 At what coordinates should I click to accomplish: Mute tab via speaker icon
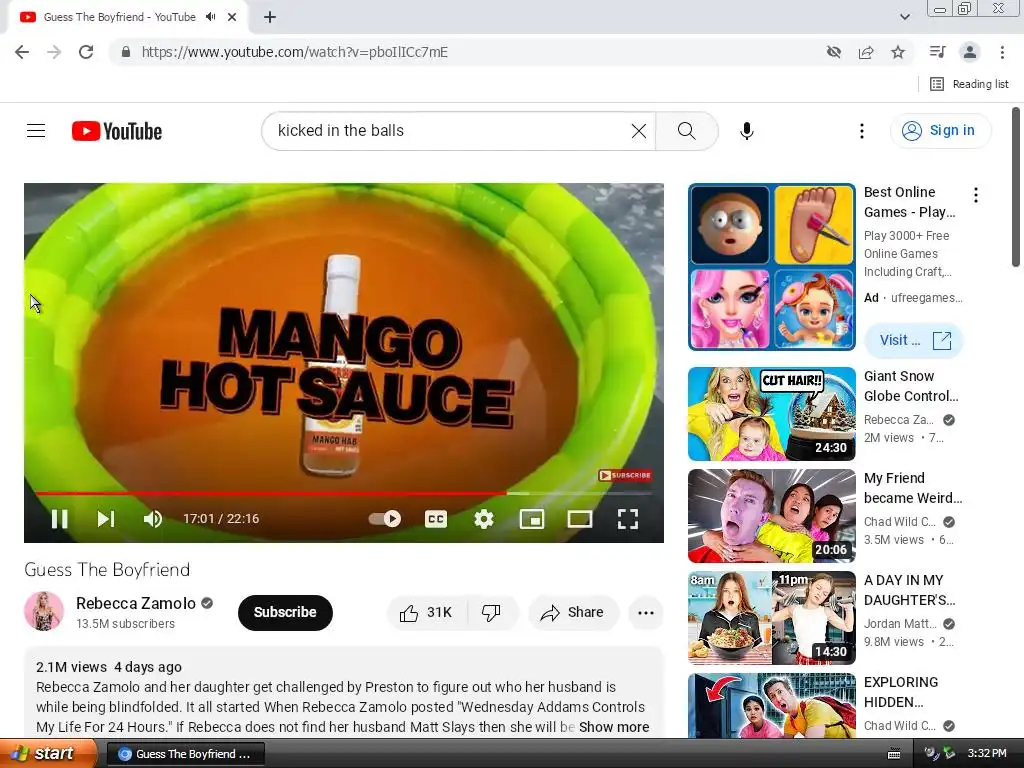tap(210, 17)
